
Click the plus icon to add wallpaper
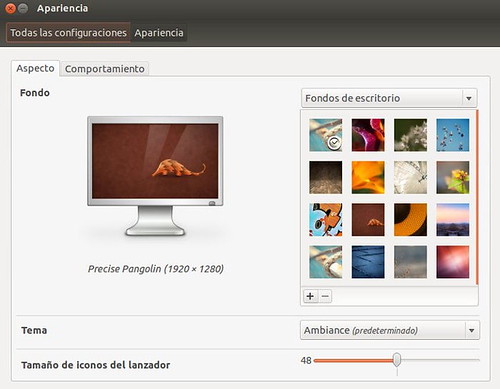coord(310,296)
